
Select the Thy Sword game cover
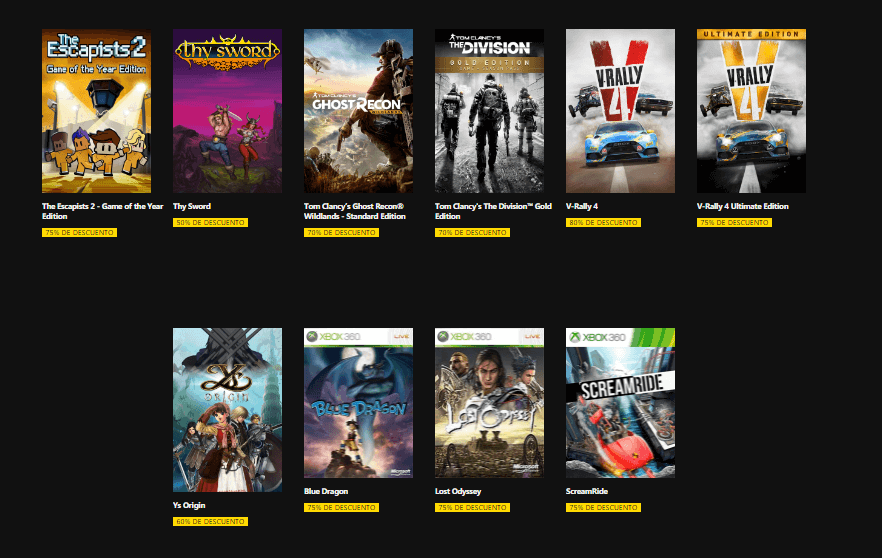tap(227, 111)
